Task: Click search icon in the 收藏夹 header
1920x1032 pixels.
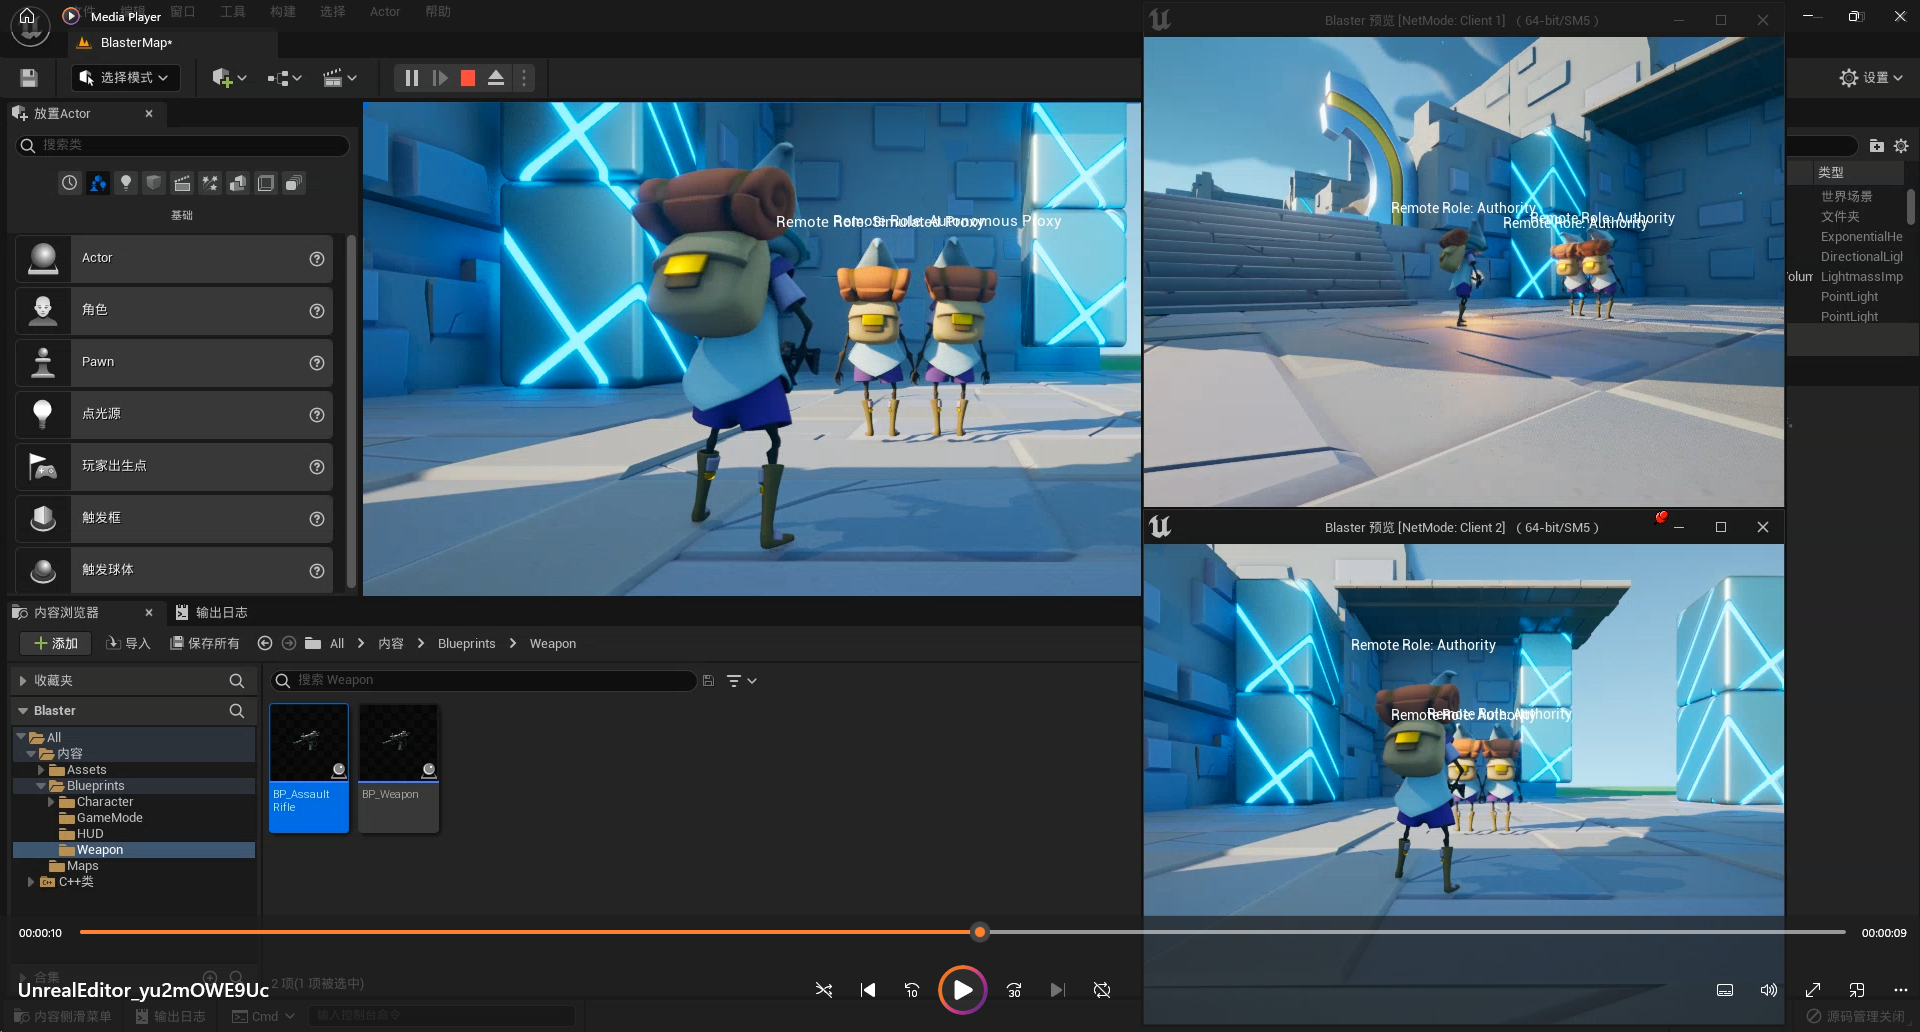Action: tap(237, 681)
